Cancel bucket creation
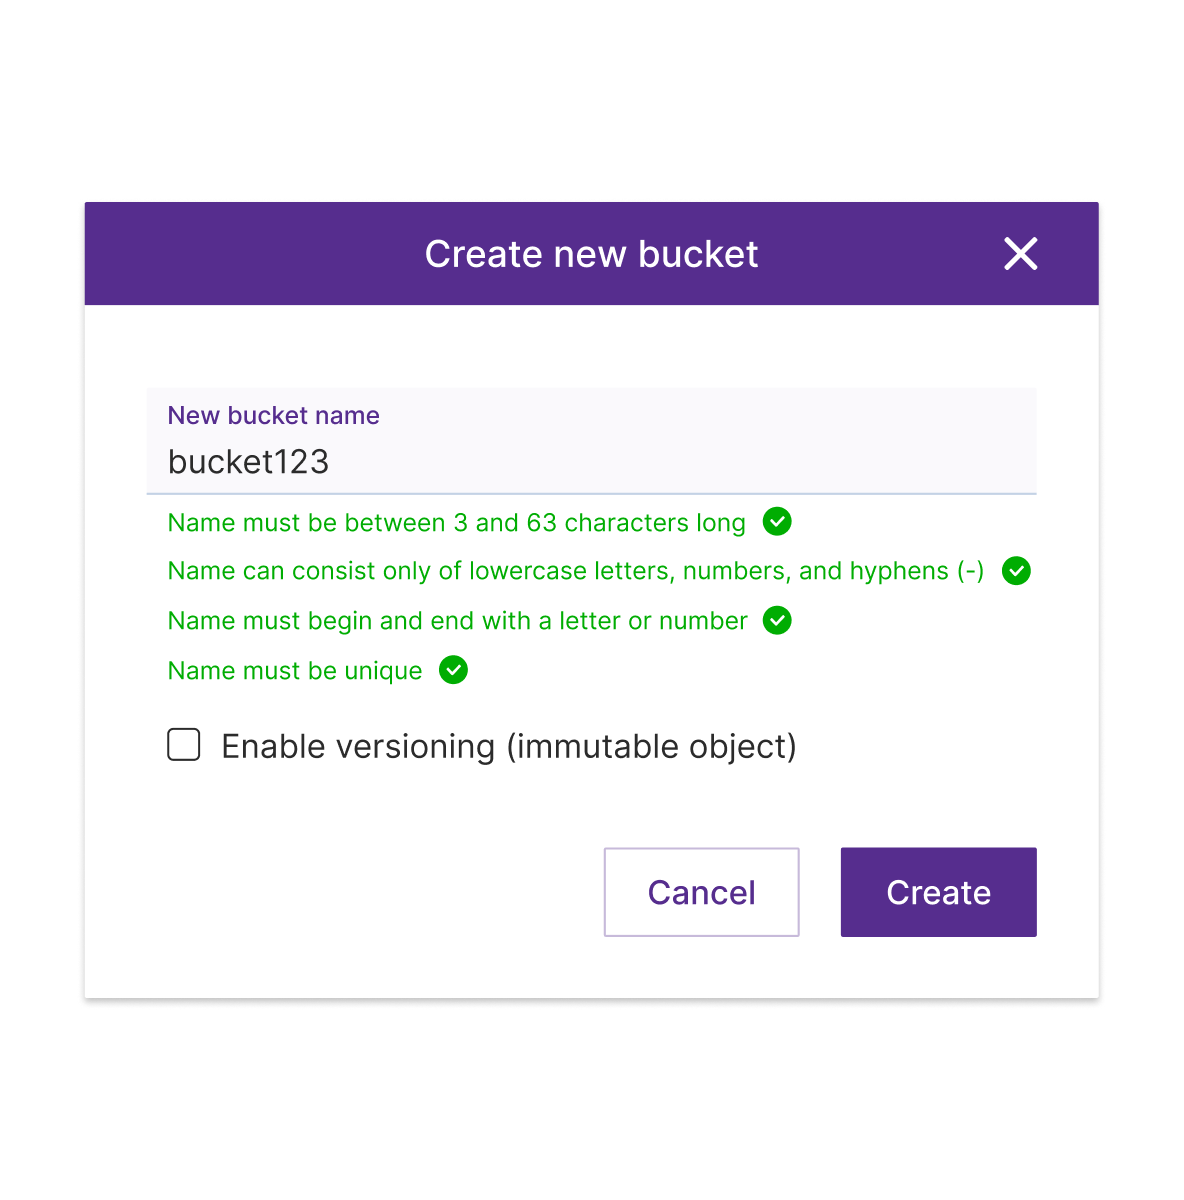The width and height of the screenshot is (1184, 1200). click(x=702, y=892)
